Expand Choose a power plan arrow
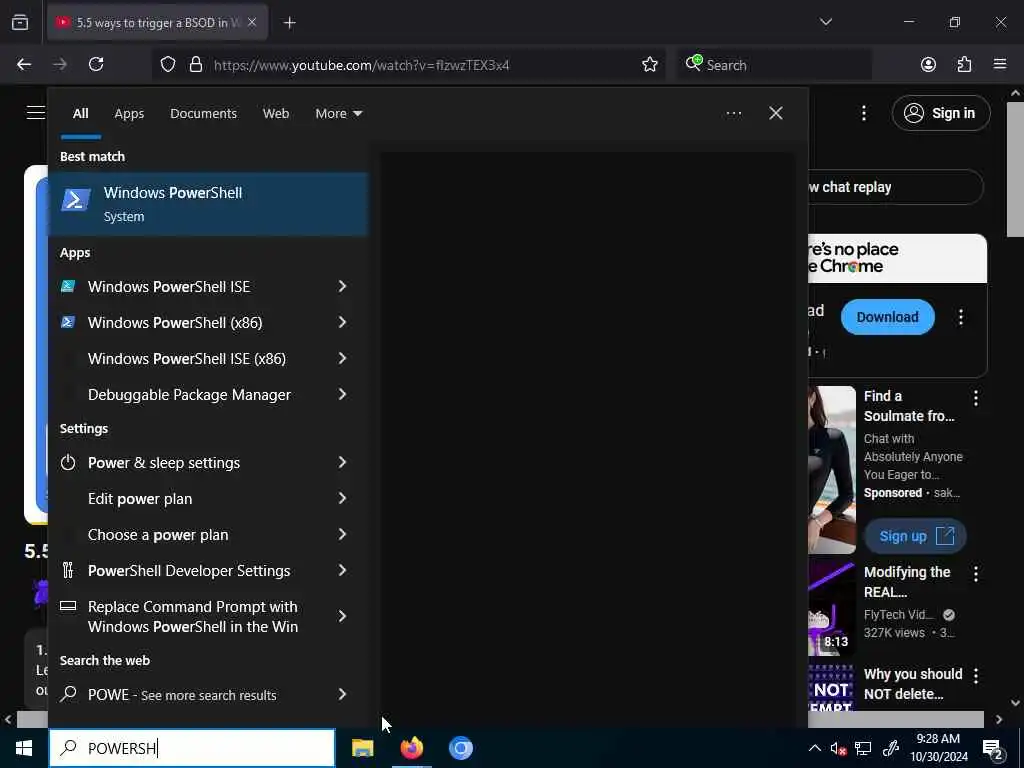This screenshot has width=1024, height=768. tap(342, 534)
